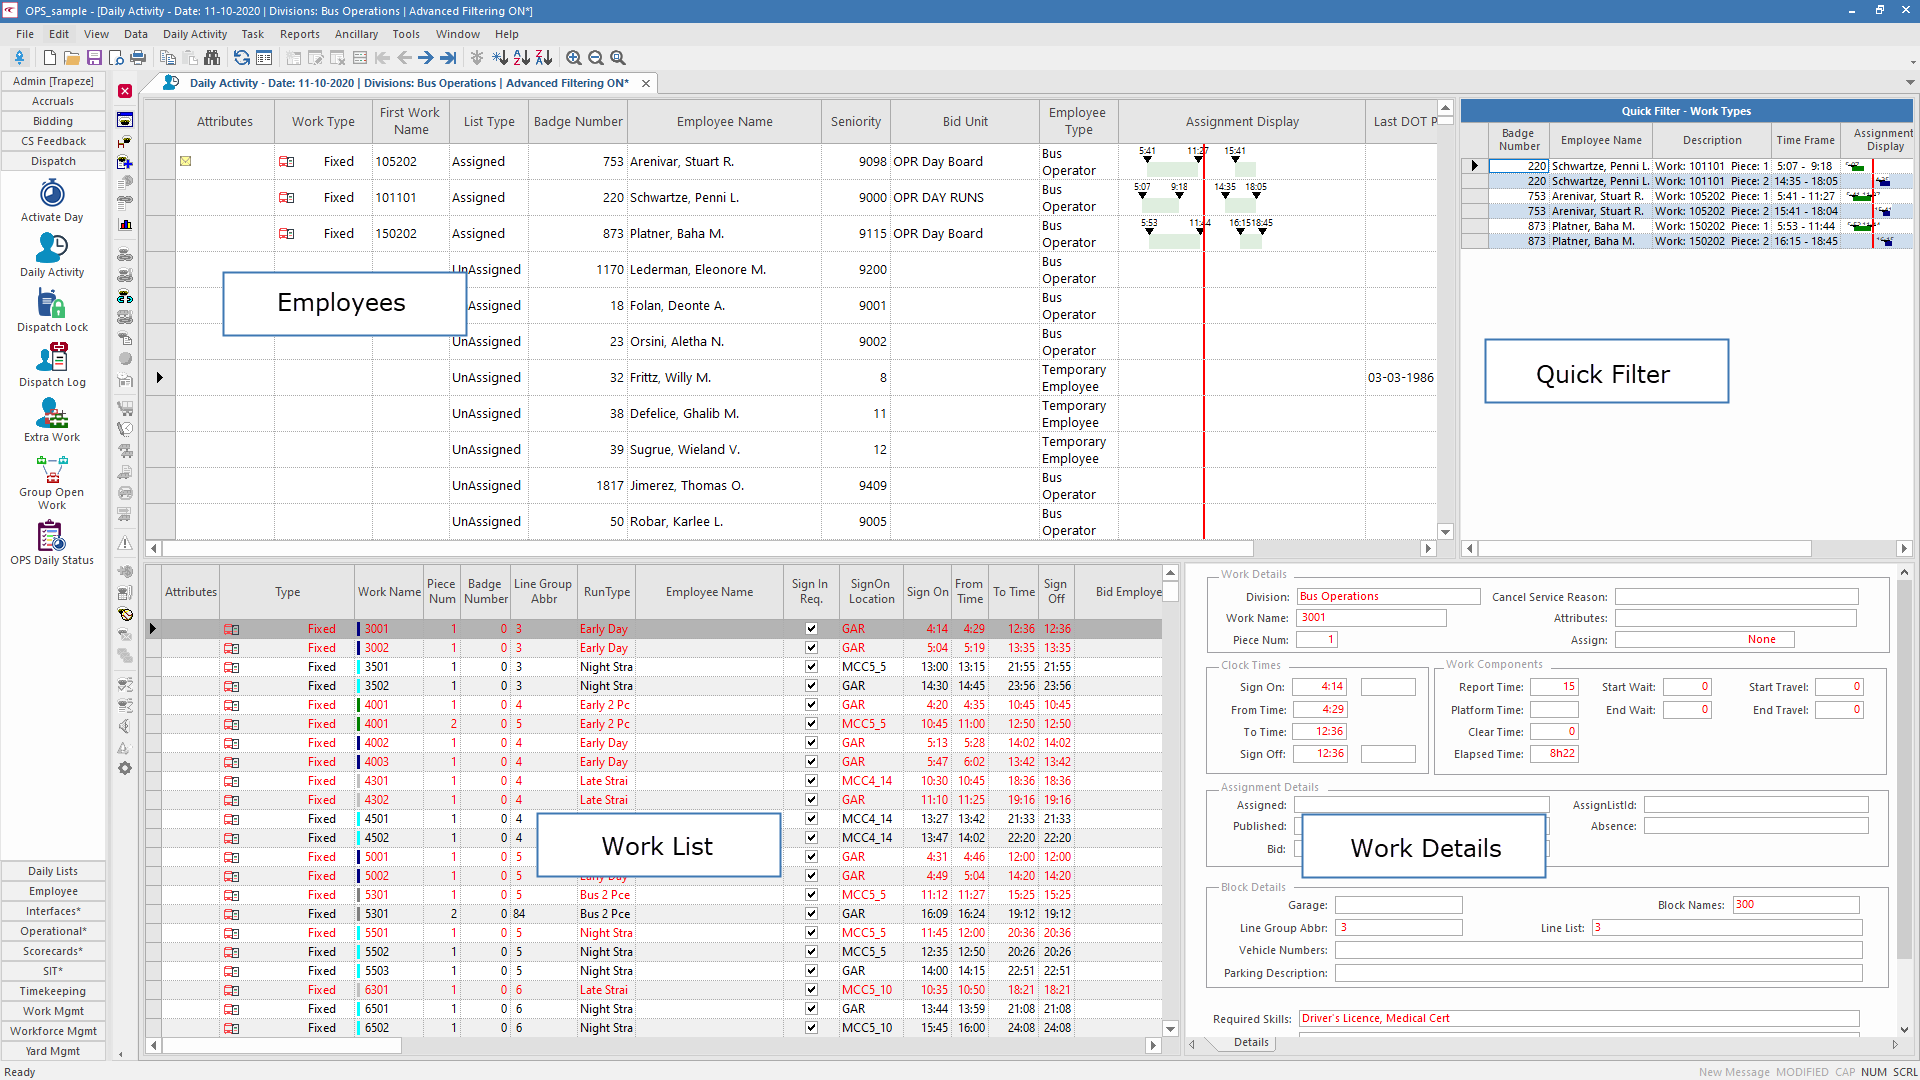Screen dimensions: 1920x1080
Task: Open the Dispatch Log icon
Action: coord(52,365)
